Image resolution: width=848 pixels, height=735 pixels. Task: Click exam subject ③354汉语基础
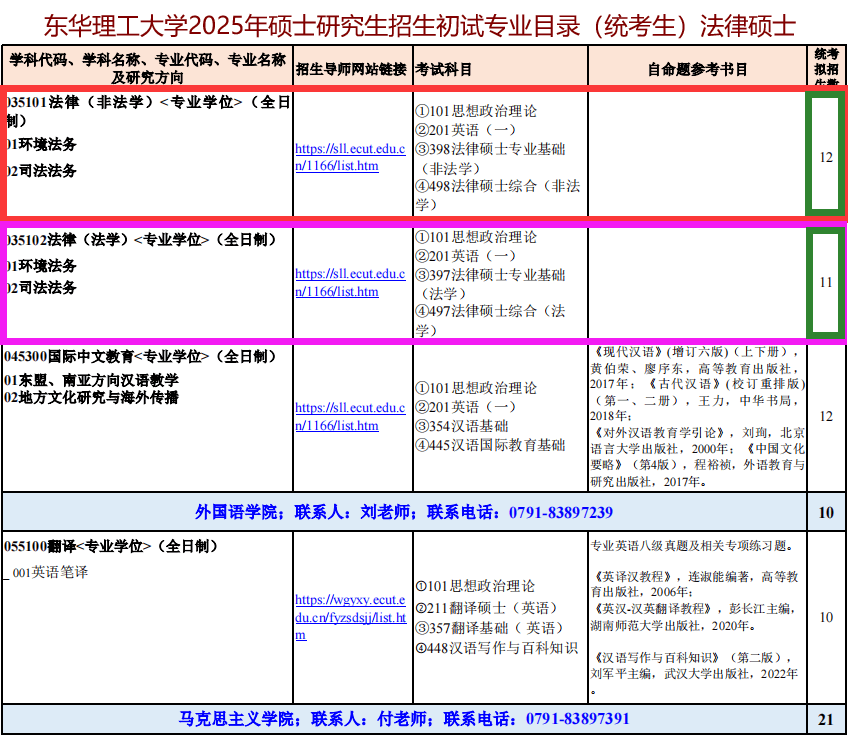click(462, 426)
